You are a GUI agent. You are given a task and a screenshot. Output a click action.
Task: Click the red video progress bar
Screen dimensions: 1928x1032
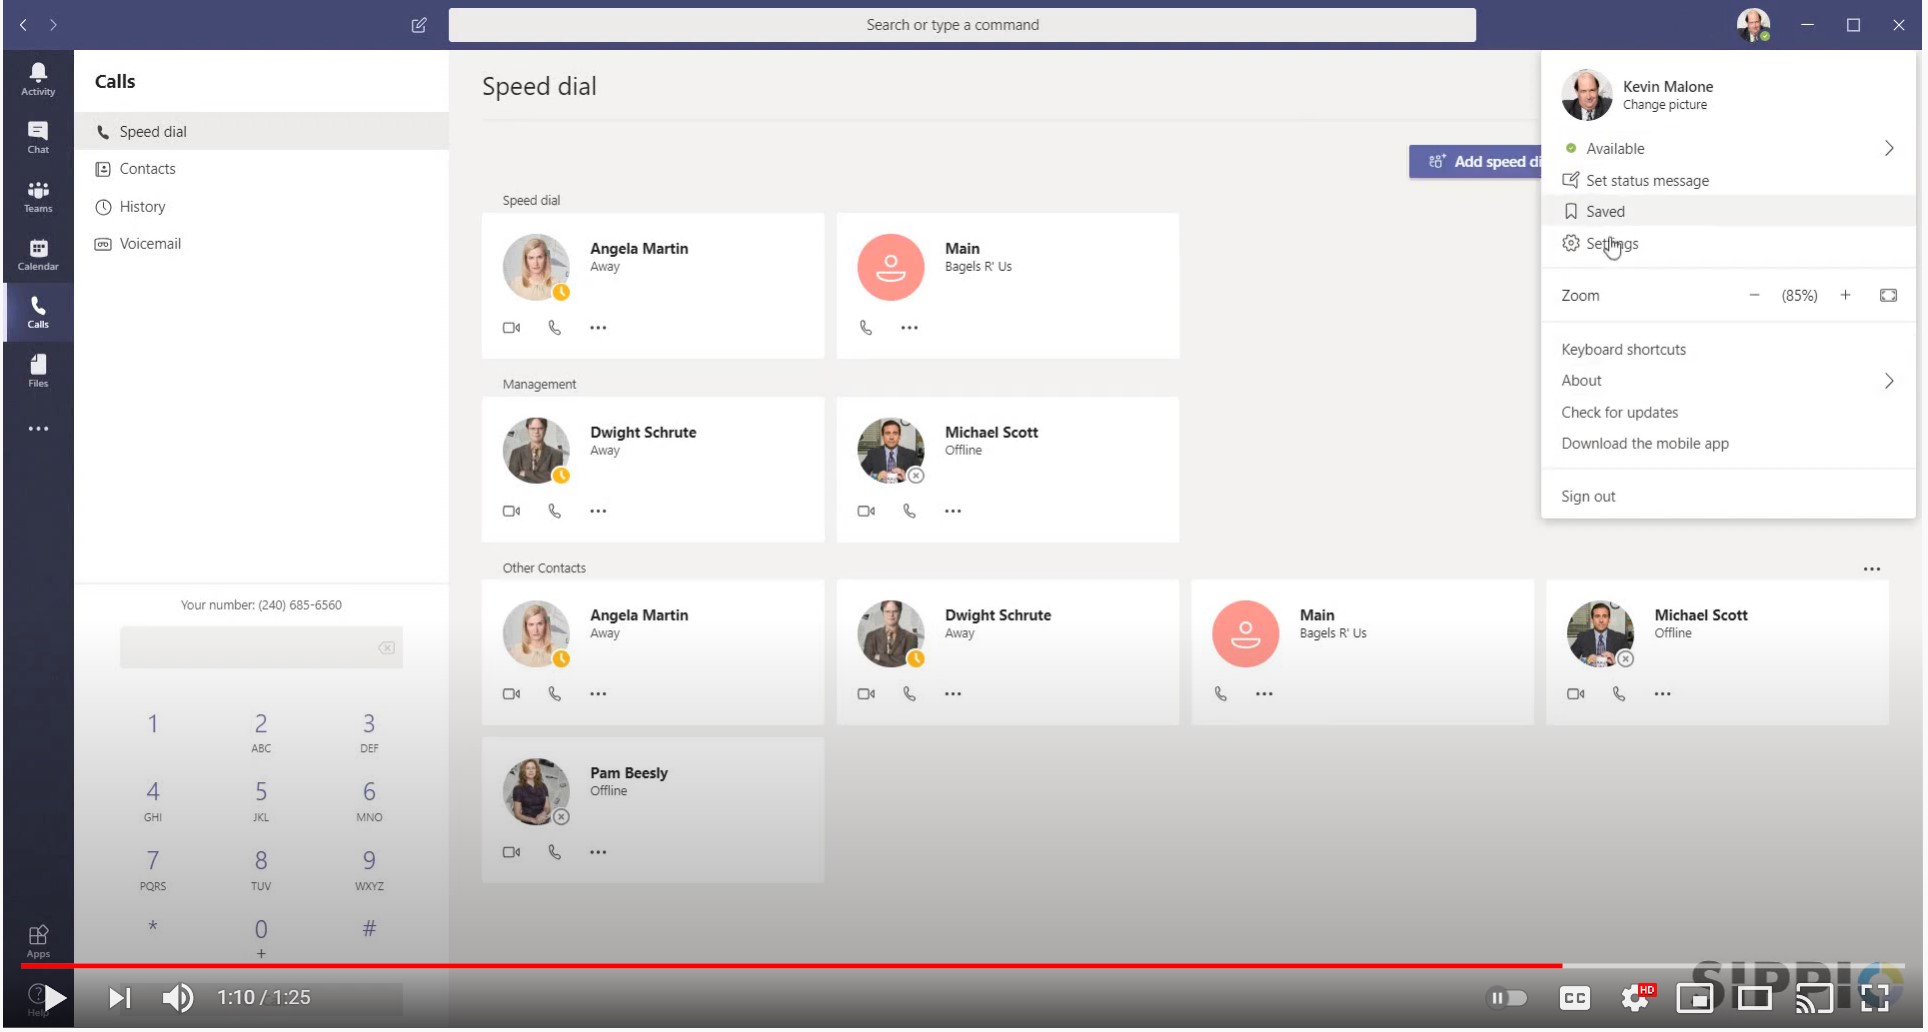pos(800,966)
